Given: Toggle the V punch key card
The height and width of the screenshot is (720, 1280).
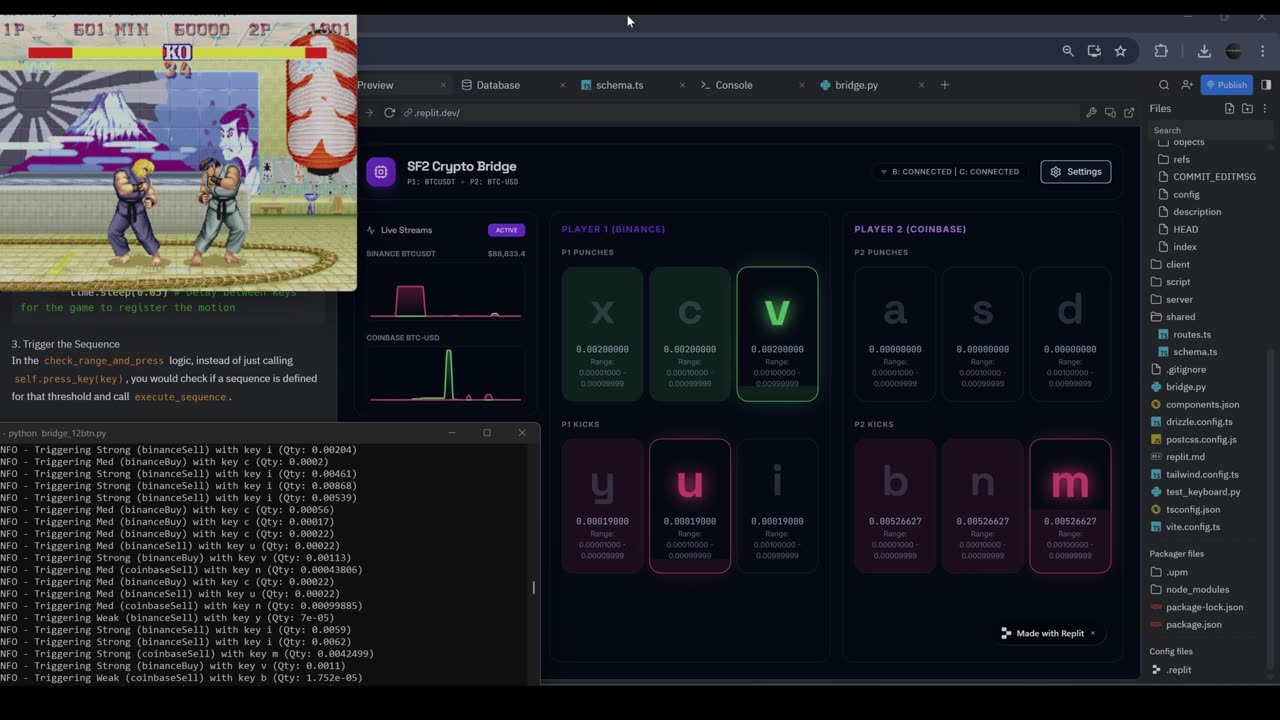Looking at the screenshot, I should pyautogui.click(x=777, y=334).
